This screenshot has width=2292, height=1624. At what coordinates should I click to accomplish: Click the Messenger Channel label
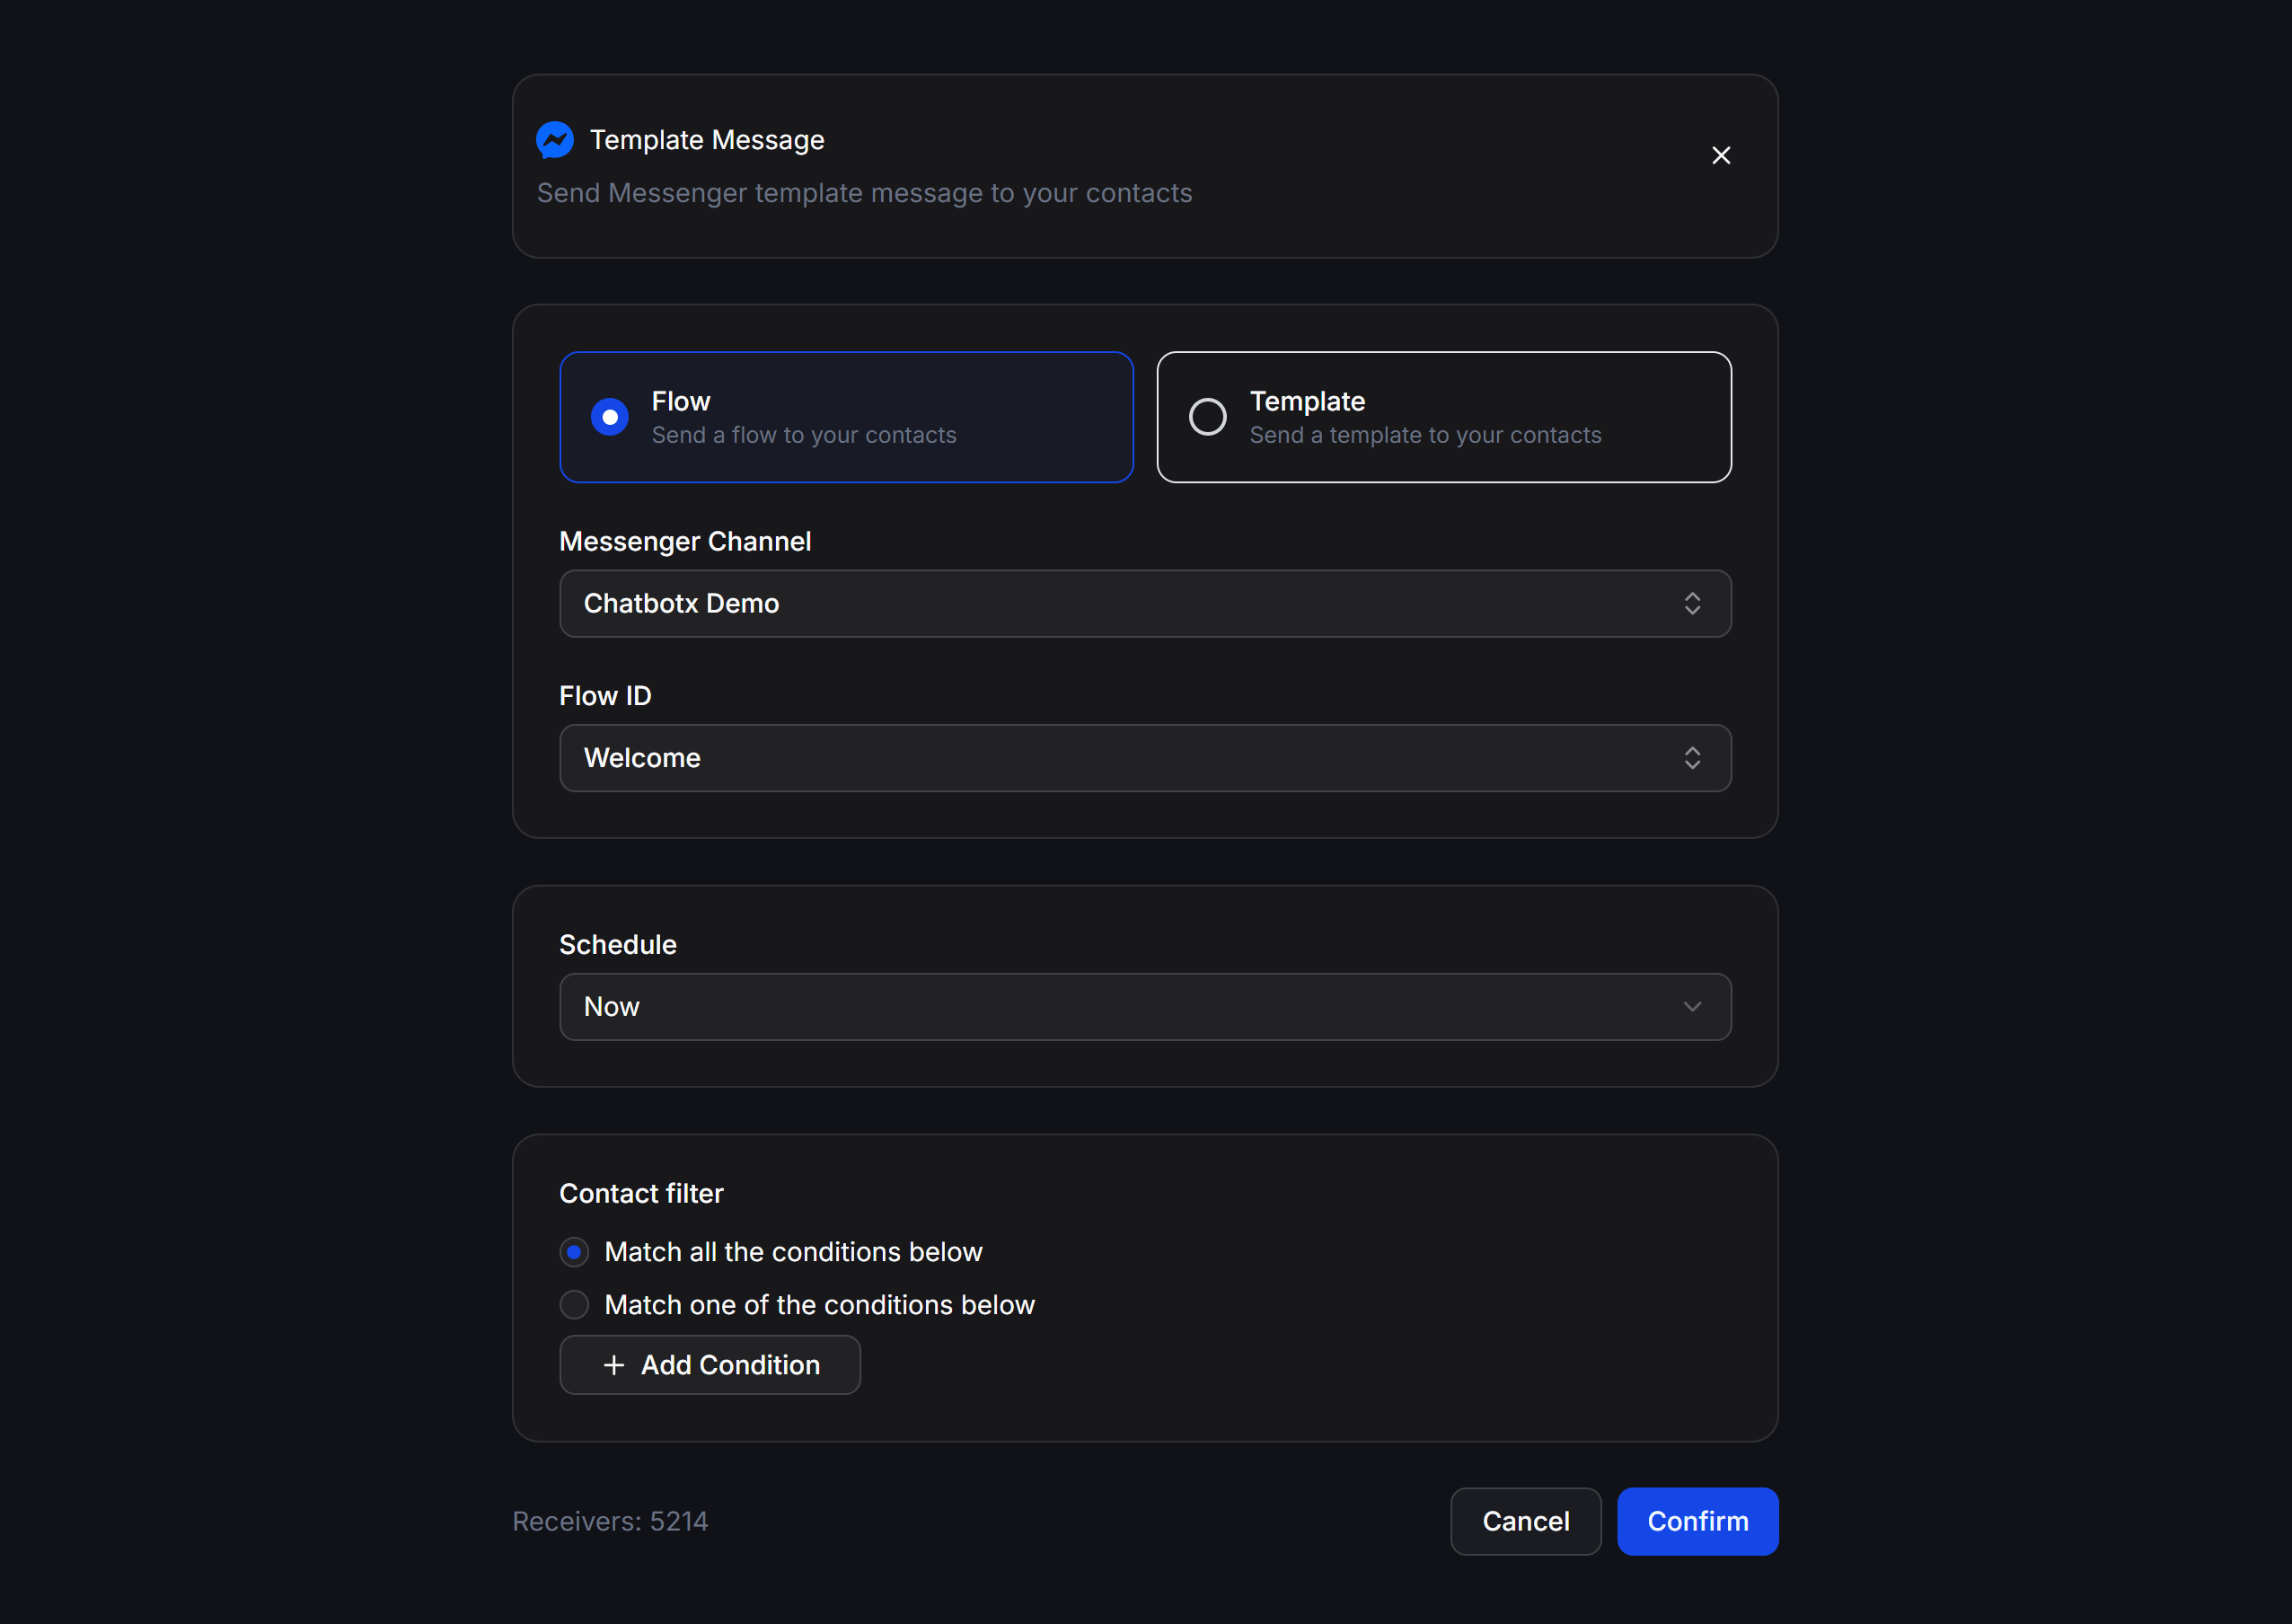pyautogui.click(x=685, y=541)
